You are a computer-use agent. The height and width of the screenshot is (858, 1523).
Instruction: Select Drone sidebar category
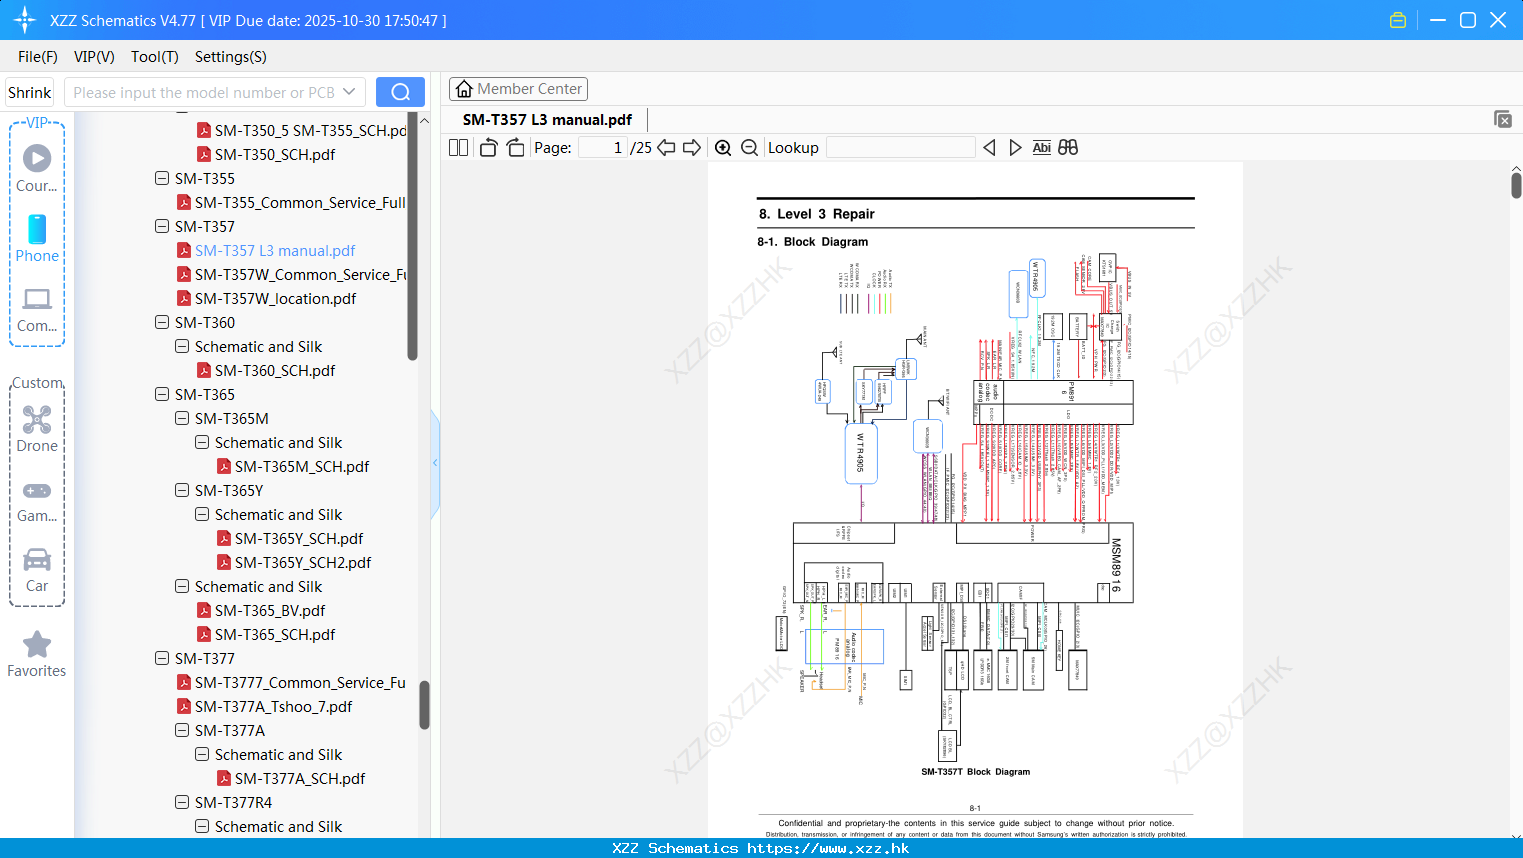[x=37, y=429]
